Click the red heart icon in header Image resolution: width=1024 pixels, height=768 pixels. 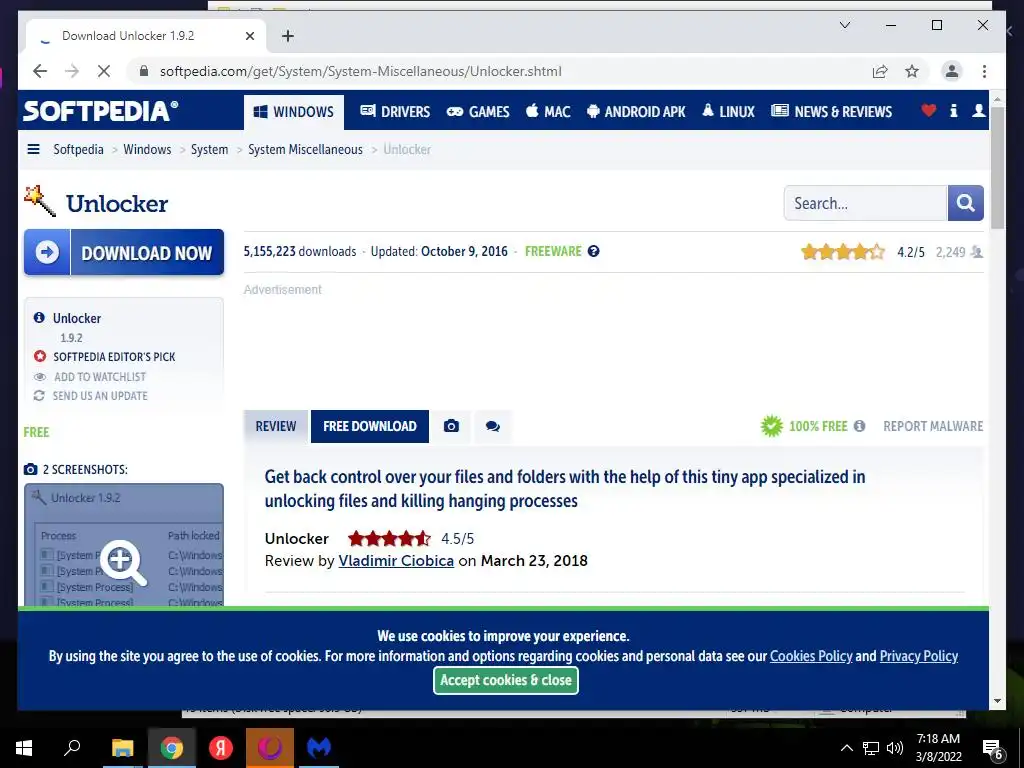pyautogui.click(x=928, y=111)
